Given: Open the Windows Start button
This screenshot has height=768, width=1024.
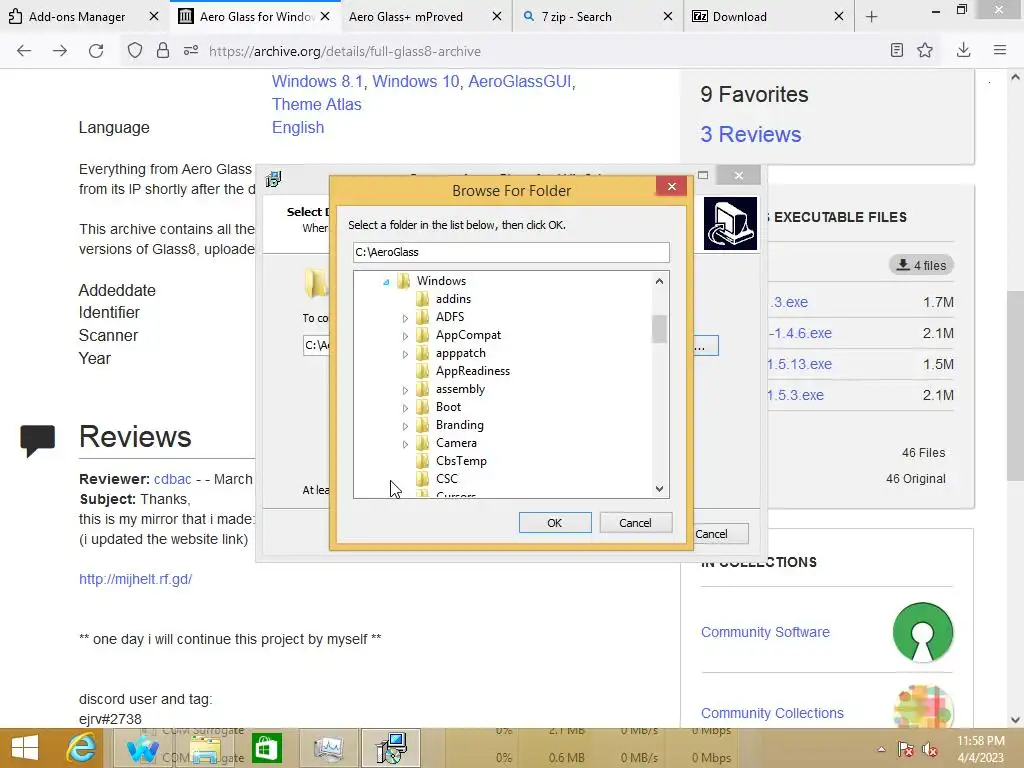Looking at the screenshot, I should point(25,748).
